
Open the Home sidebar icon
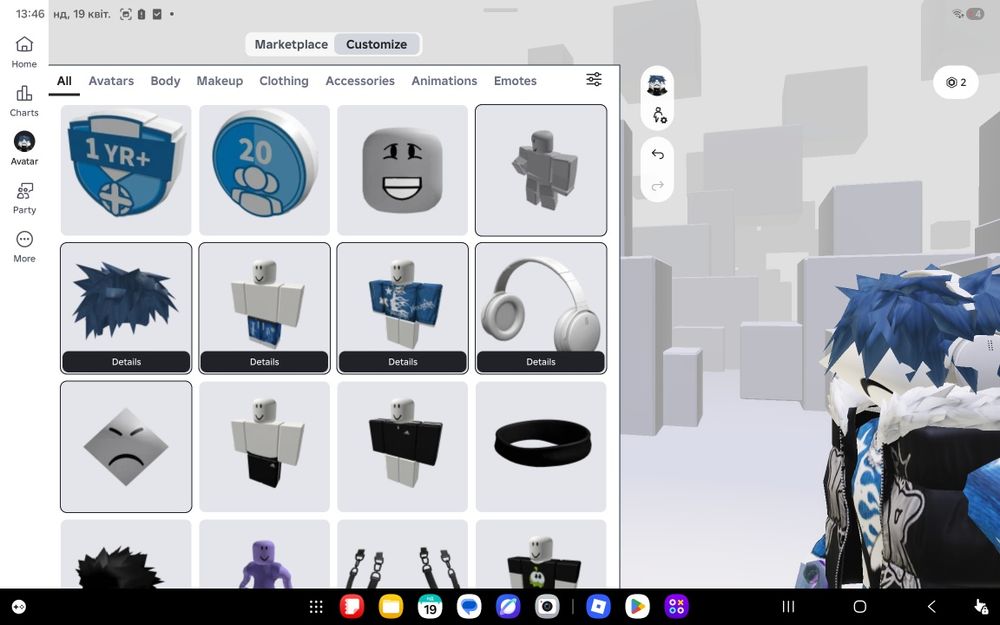(x=24, y=52)
